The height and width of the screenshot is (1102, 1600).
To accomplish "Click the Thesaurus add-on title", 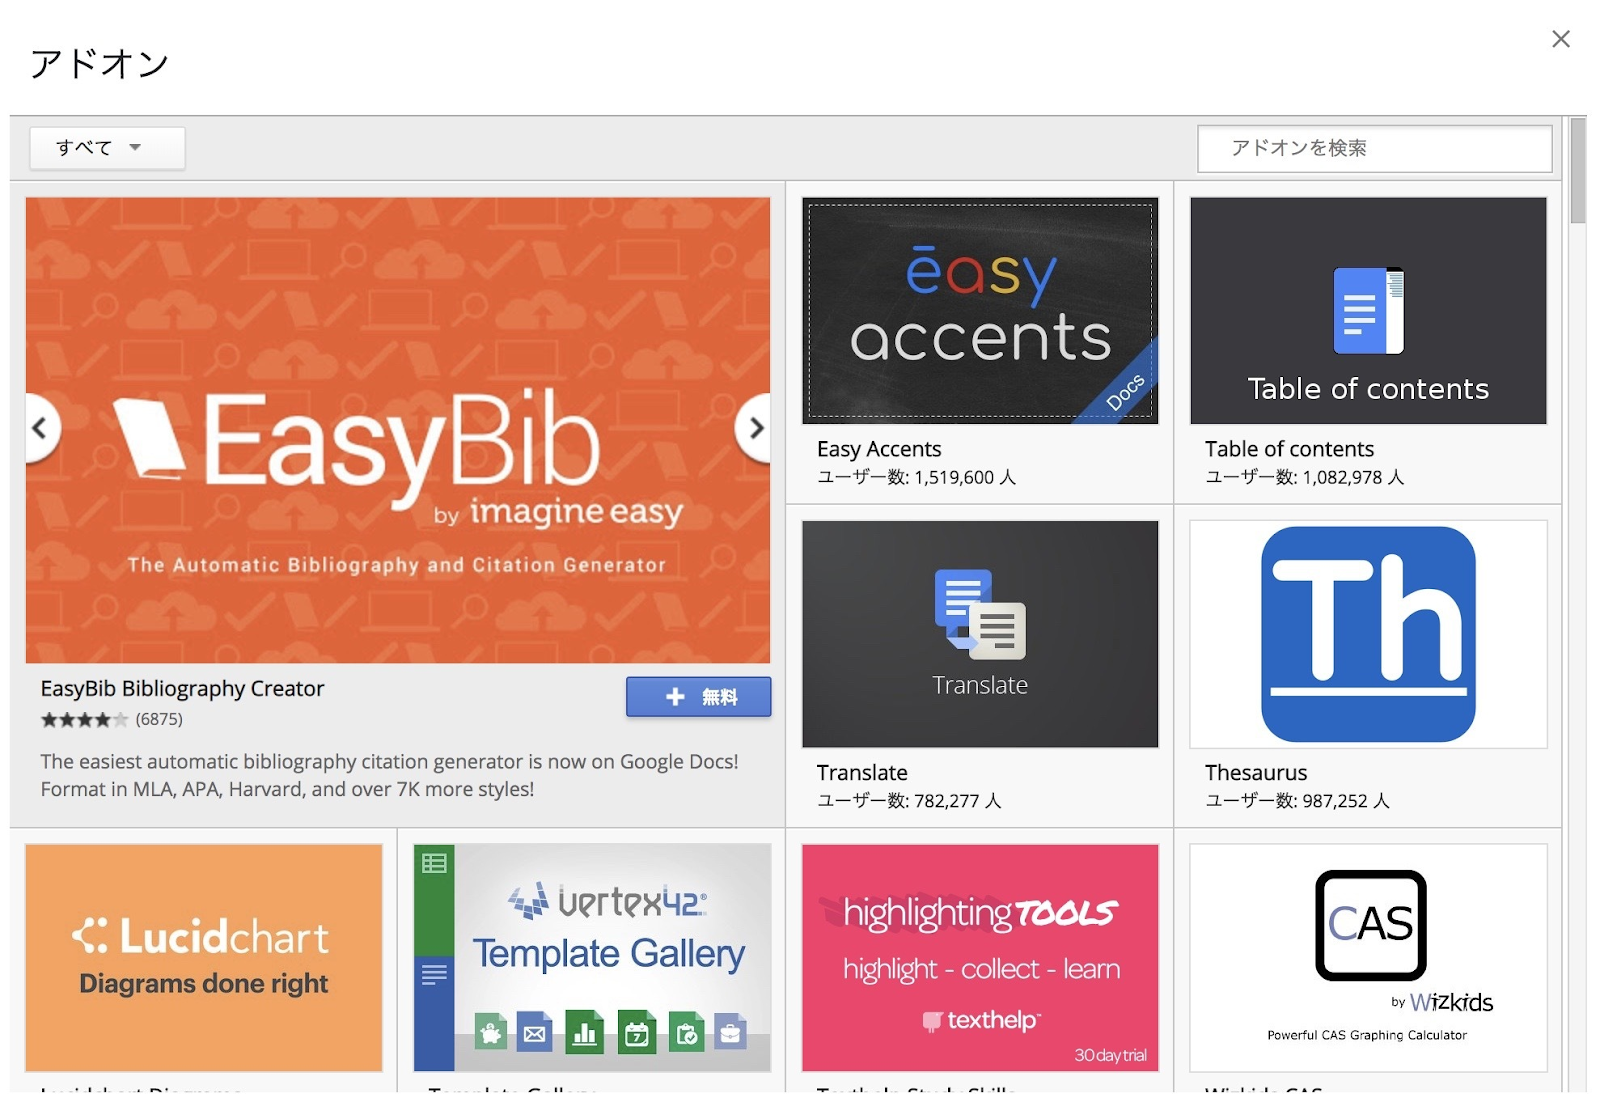I will click(x=1256, y=773).
